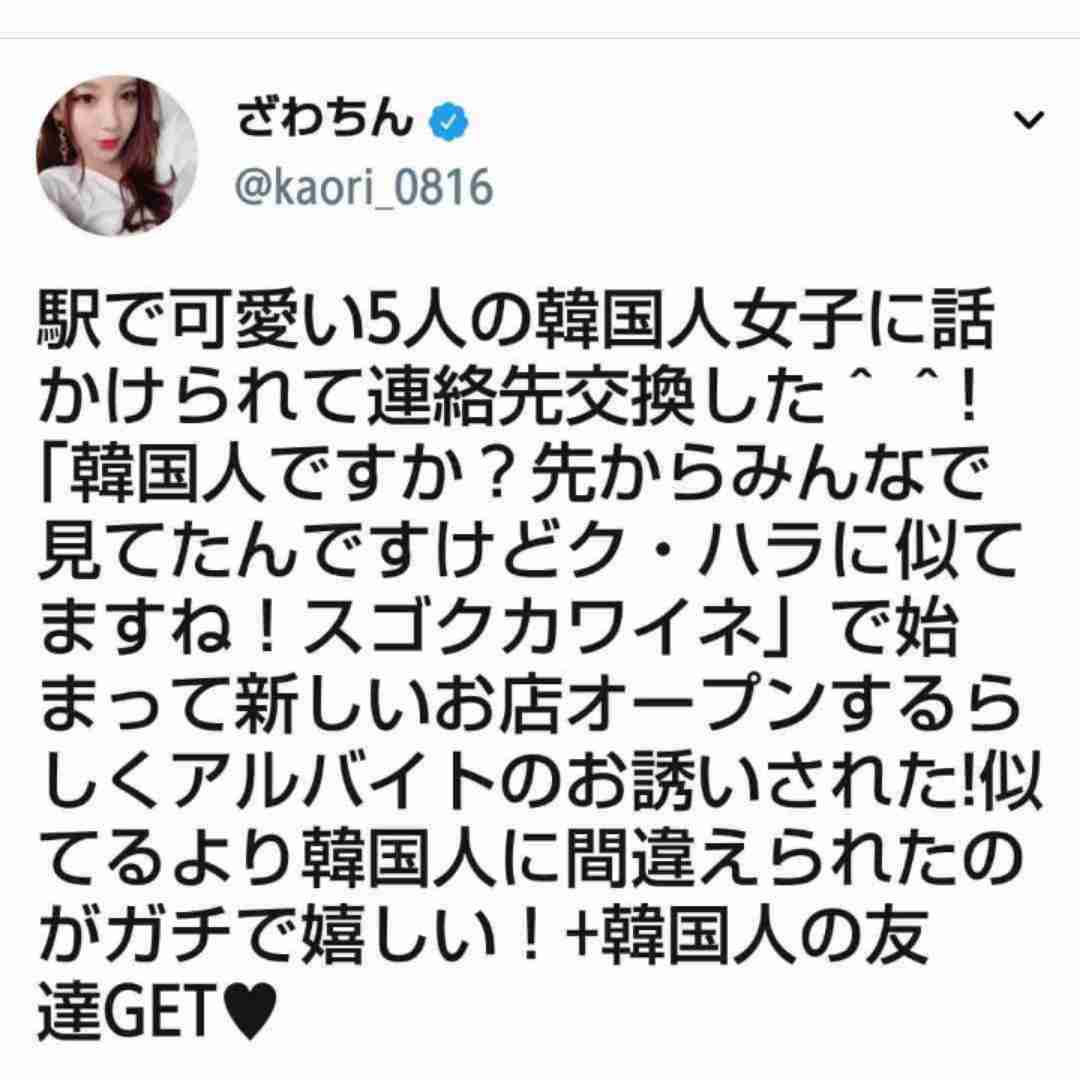The width and height of the screenshot is (1080, 1080).
Task: Click the line starting with てるより韓国人に
Action: click(x=529, y=860)
